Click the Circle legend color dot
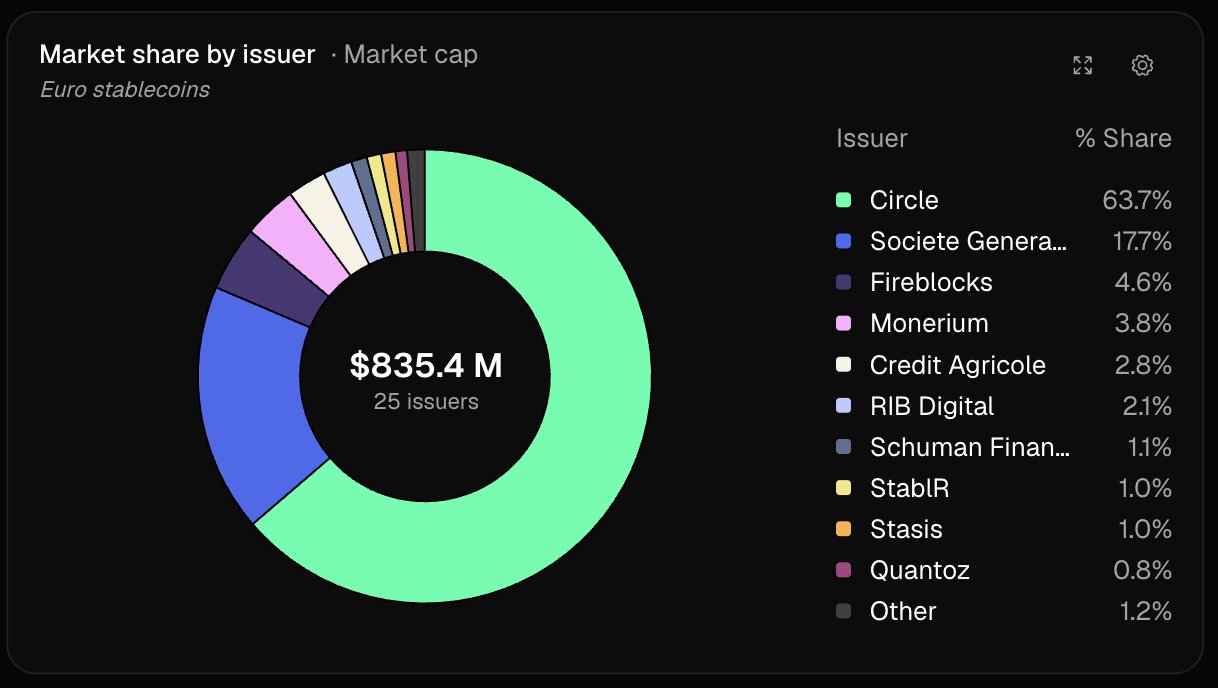This screenshot has height=688, width=1218. (843, 200)
